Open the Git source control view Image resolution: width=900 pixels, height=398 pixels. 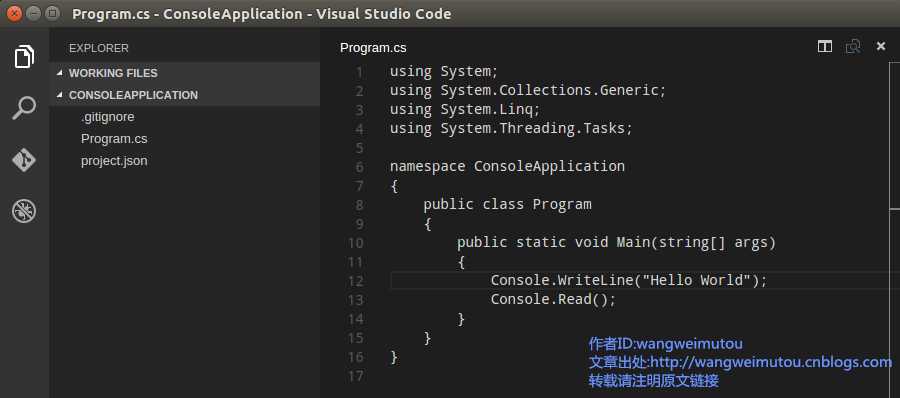pyautogui.click(x=24, y=160)
